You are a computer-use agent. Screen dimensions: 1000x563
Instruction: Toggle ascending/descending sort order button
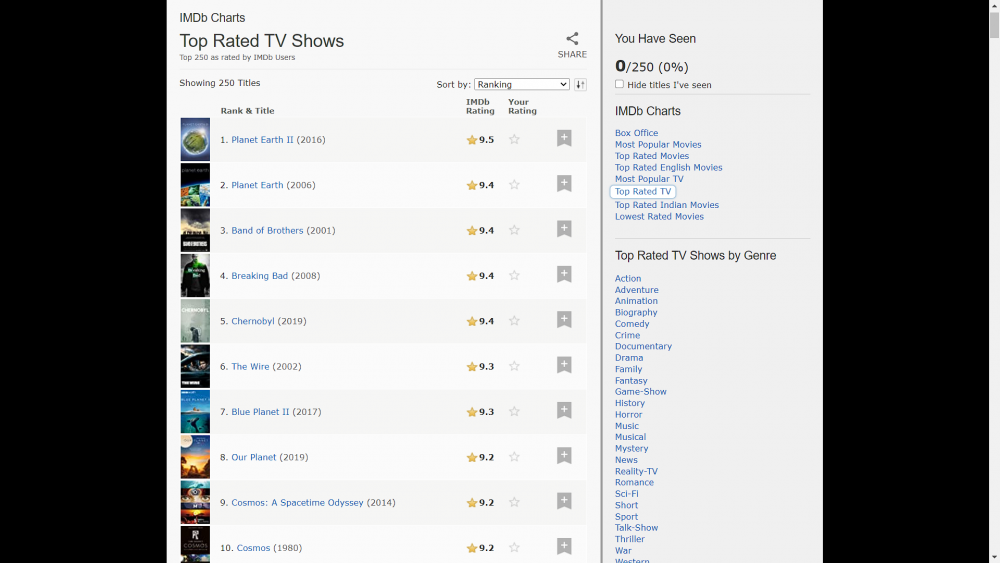pos(580,85)
